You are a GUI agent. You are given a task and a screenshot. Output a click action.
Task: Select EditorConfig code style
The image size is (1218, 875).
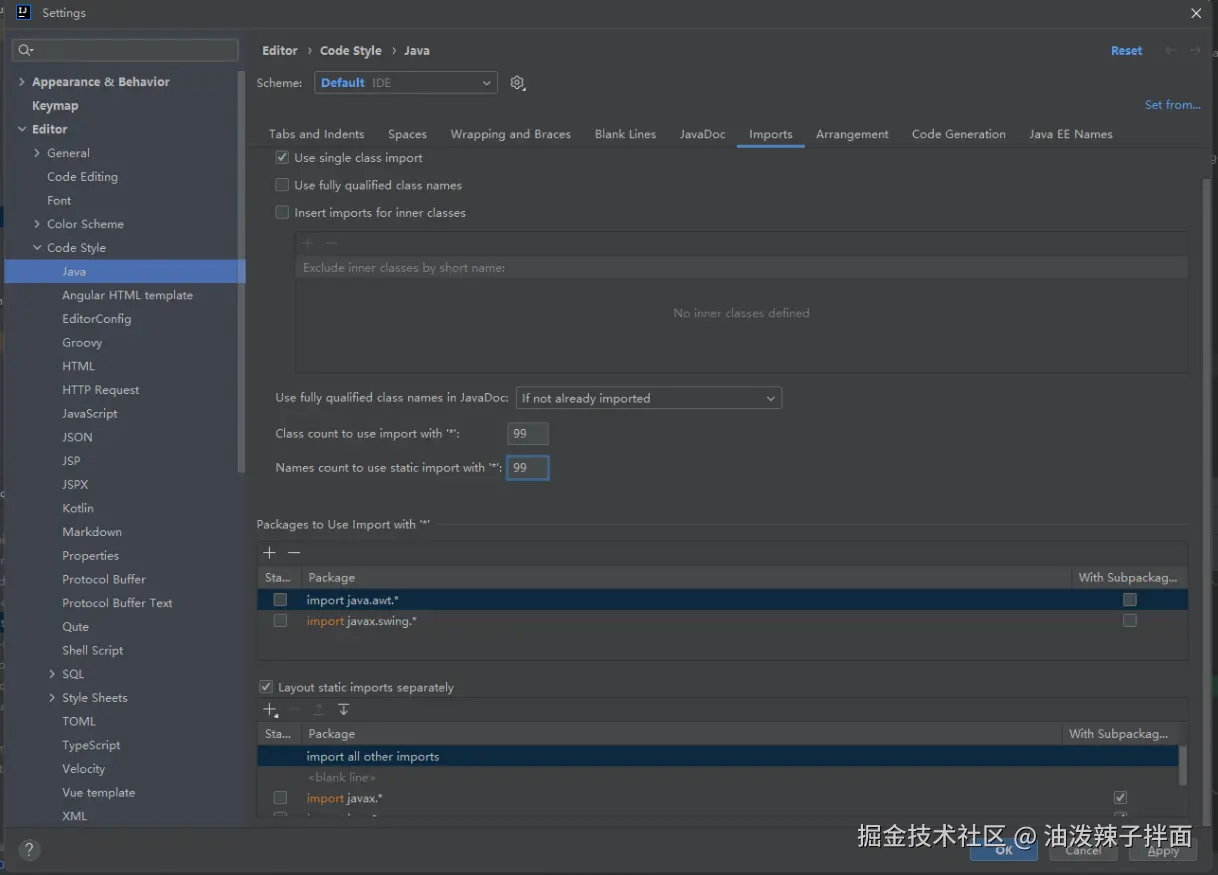(96, 319)
